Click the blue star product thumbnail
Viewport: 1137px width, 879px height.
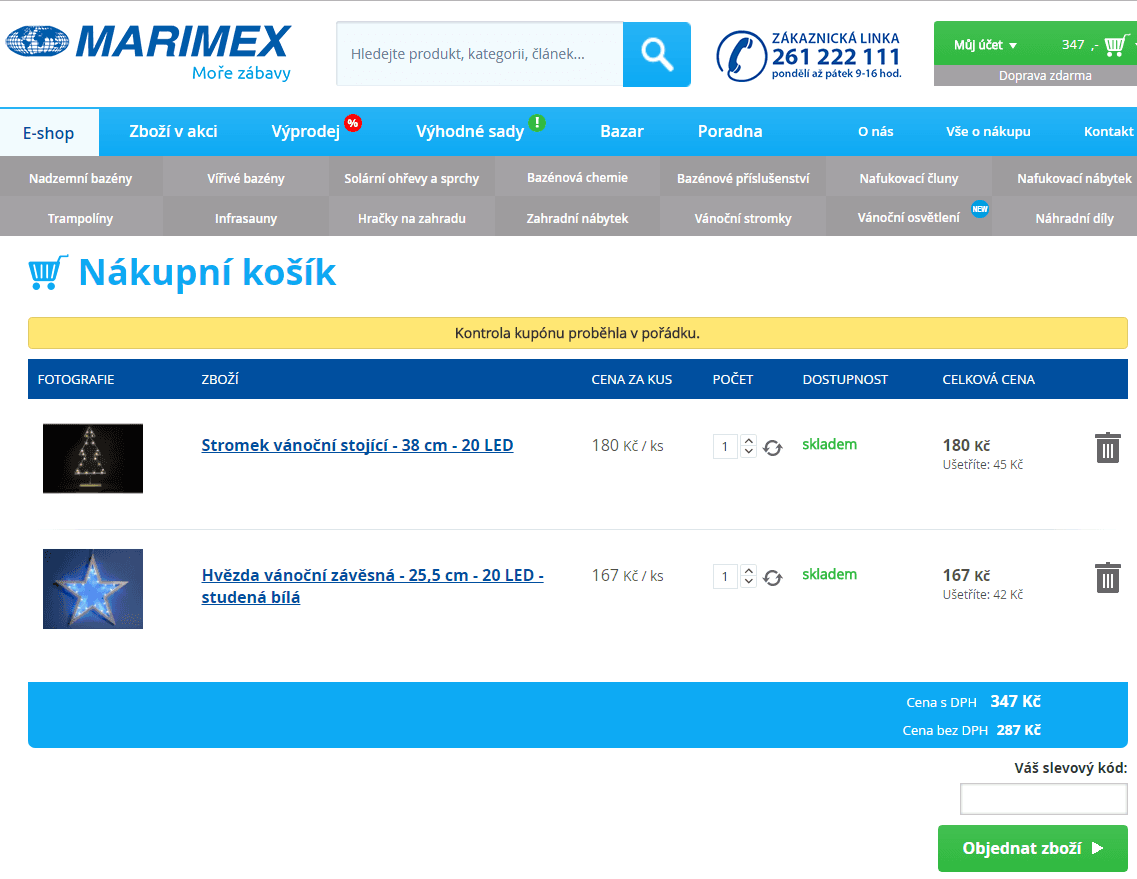(x=93, y=589)
